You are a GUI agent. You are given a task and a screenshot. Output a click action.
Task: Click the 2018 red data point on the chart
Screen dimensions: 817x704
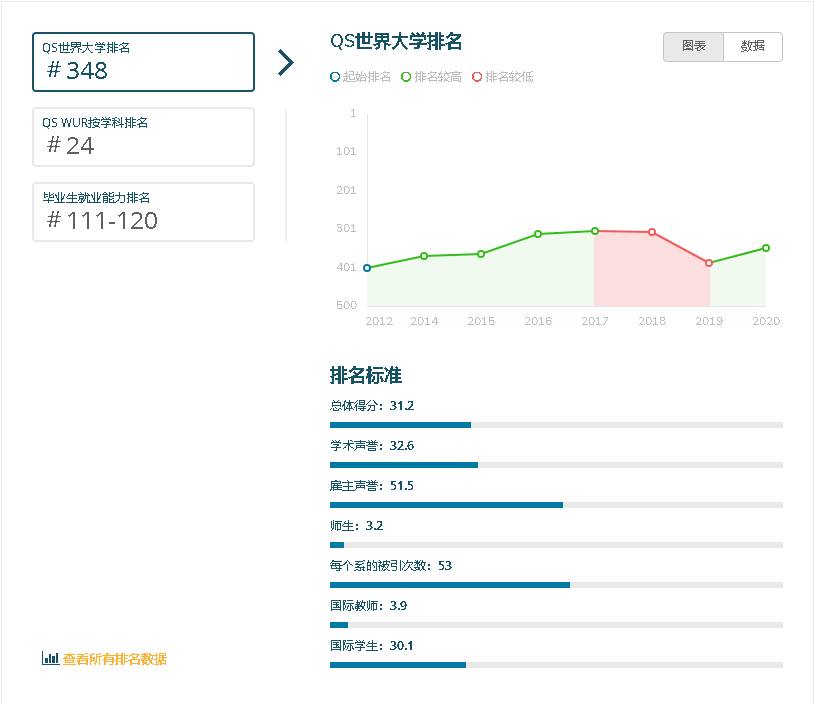(652, 232)
